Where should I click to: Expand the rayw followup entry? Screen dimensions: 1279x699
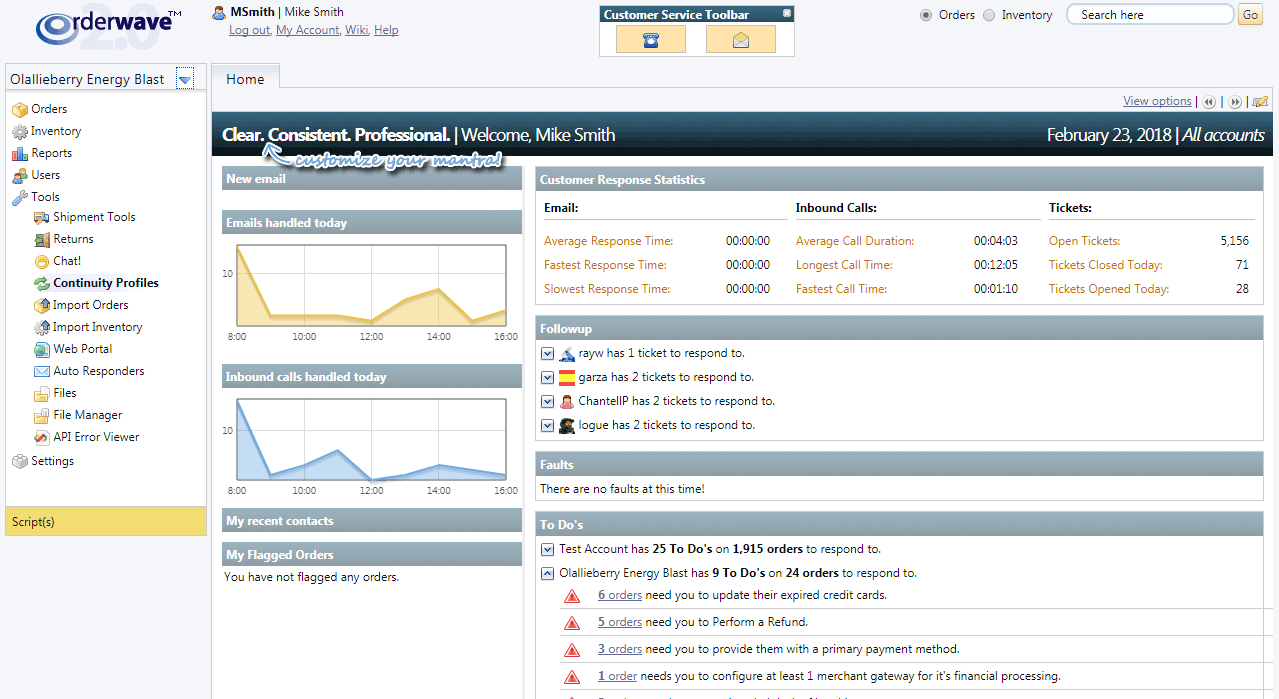click(x=547, y=354)
